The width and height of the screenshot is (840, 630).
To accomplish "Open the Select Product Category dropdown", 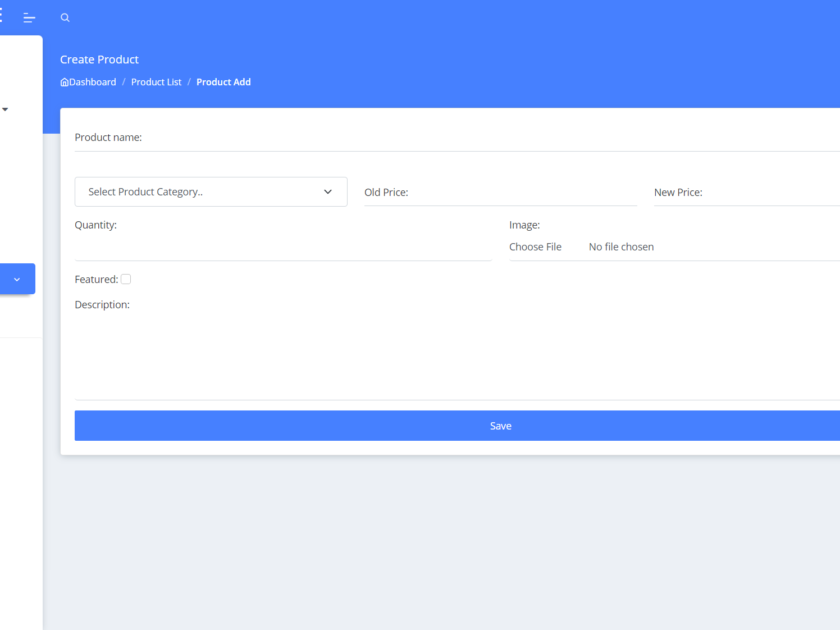I will coord(210,191).
